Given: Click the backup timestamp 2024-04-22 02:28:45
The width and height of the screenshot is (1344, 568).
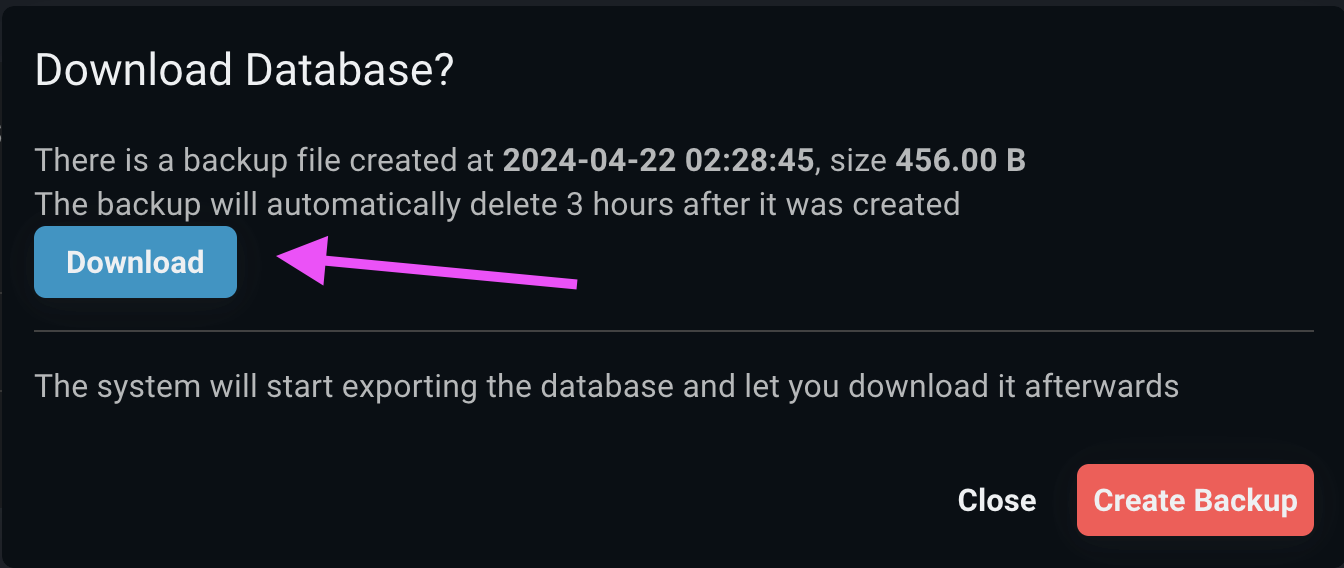Looking at the screenshot, I should click(658, 160).
